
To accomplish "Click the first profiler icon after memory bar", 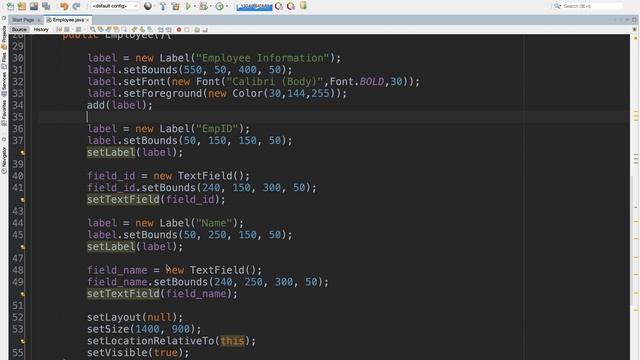I will pyautogui.click(x=279, y=6).
